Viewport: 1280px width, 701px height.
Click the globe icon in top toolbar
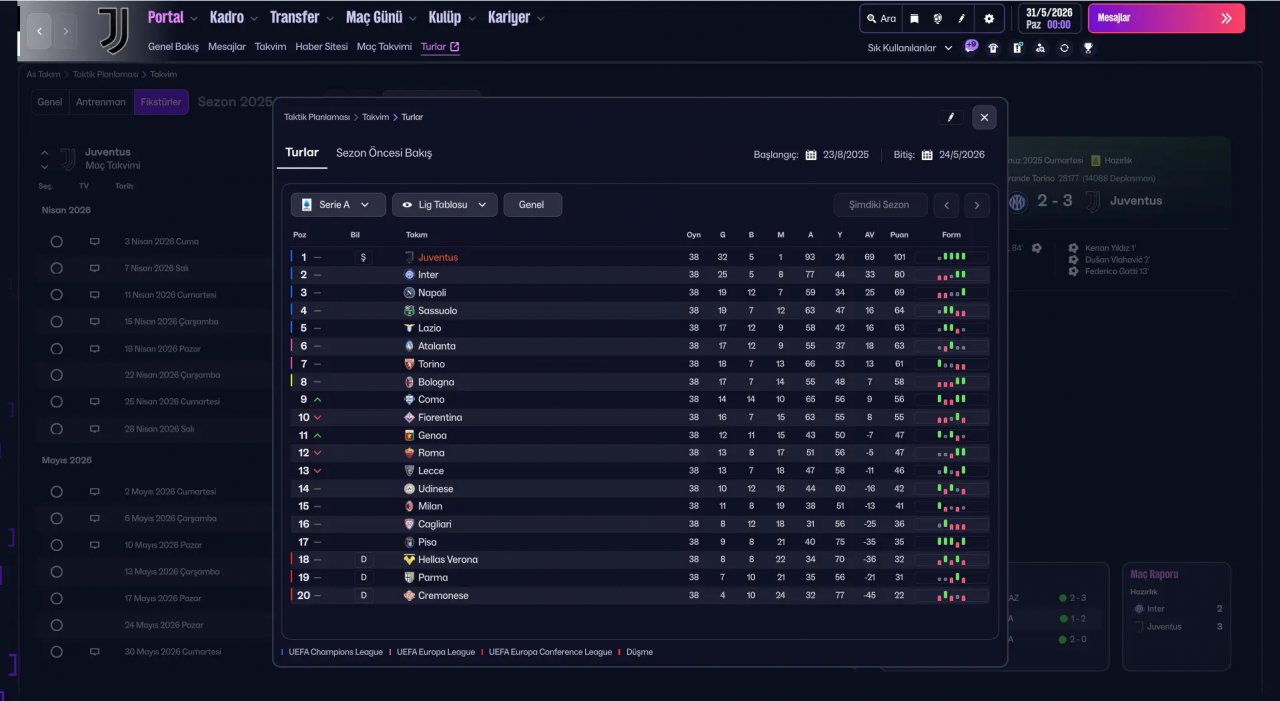point(938,18)
